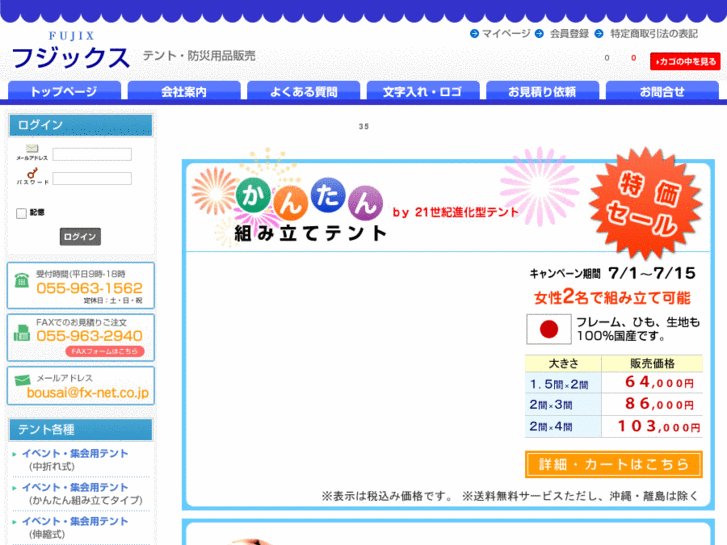
Task: Click the パスワード input field
Action: (x=92, y=178)
